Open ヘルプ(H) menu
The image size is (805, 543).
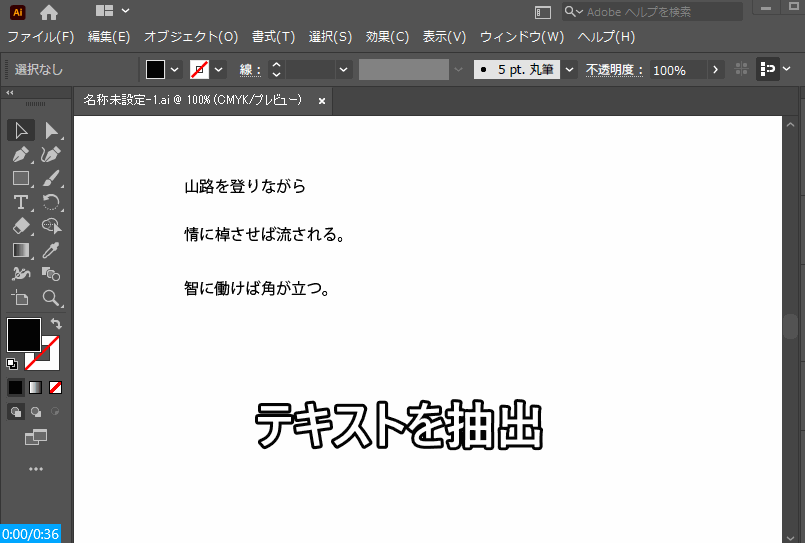pyautogui.click(x=606, y=37)
